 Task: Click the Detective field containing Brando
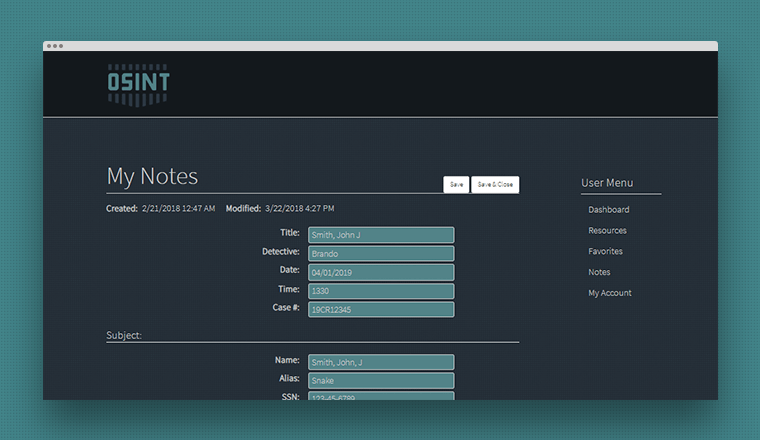coord(380,254)
